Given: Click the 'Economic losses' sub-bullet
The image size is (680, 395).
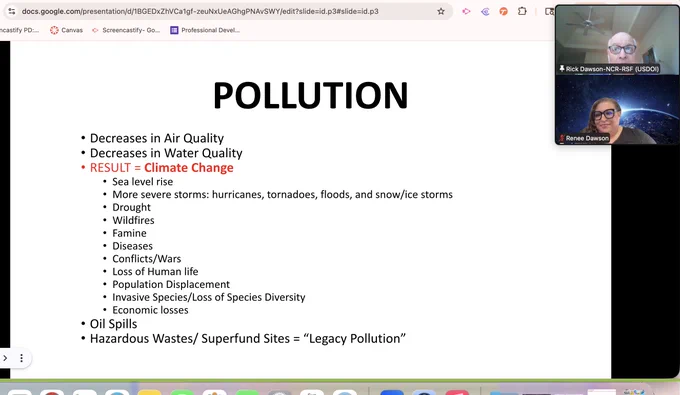Looking at the screenshot, I should pos(150,310).
